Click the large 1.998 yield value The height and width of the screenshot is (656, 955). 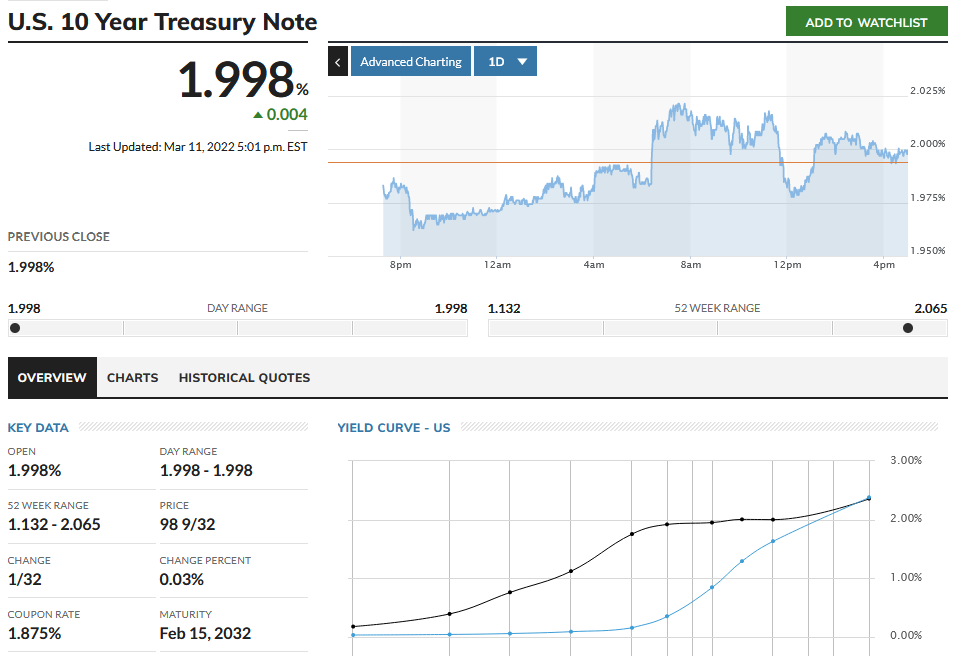coord(236,79)
